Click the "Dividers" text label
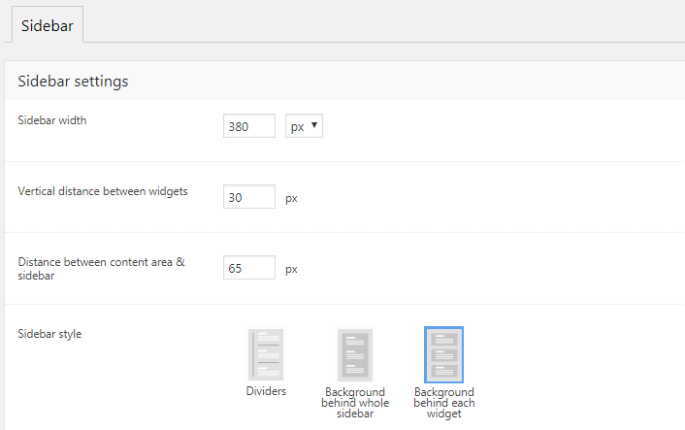The image size is (685, 430). [x=265, y=391]
